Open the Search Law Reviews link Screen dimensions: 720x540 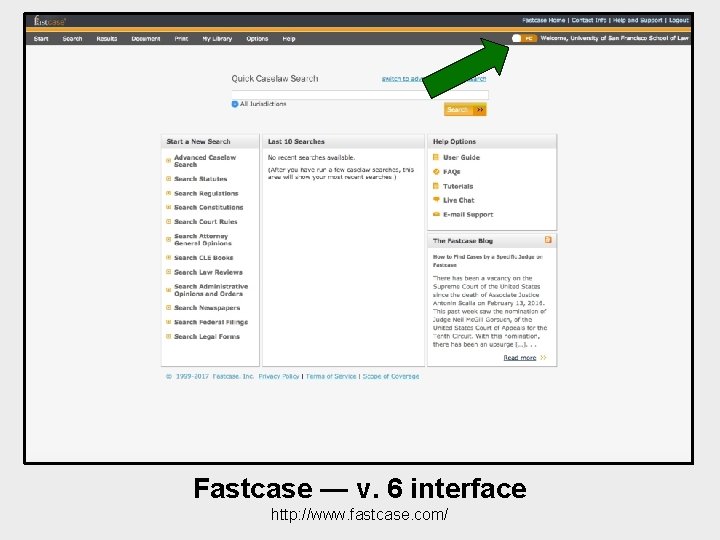point(208,272)
